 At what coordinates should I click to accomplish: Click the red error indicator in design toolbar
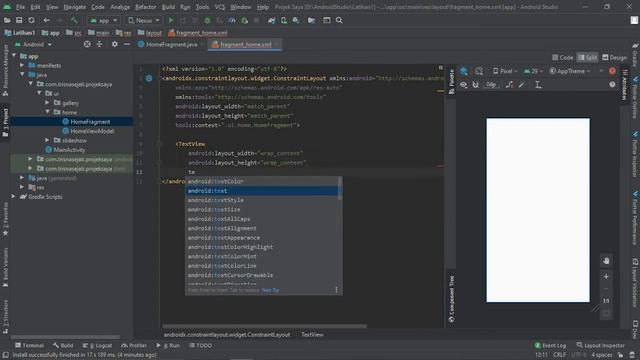click(612, 71)
